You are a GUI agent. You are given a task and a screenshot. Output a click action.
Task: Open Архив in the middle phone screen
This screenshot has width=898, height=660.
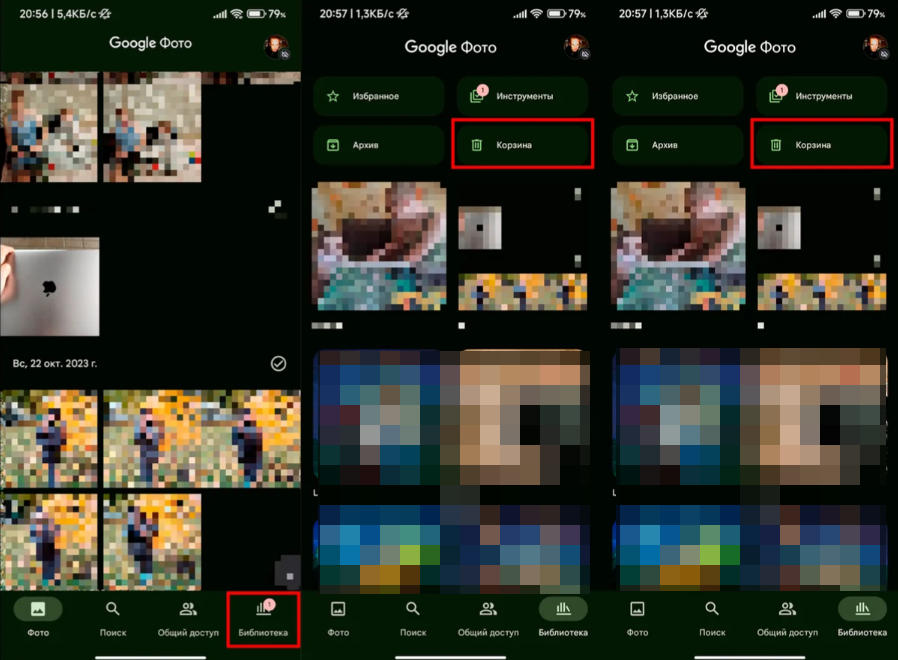click(x=379, y=145)
